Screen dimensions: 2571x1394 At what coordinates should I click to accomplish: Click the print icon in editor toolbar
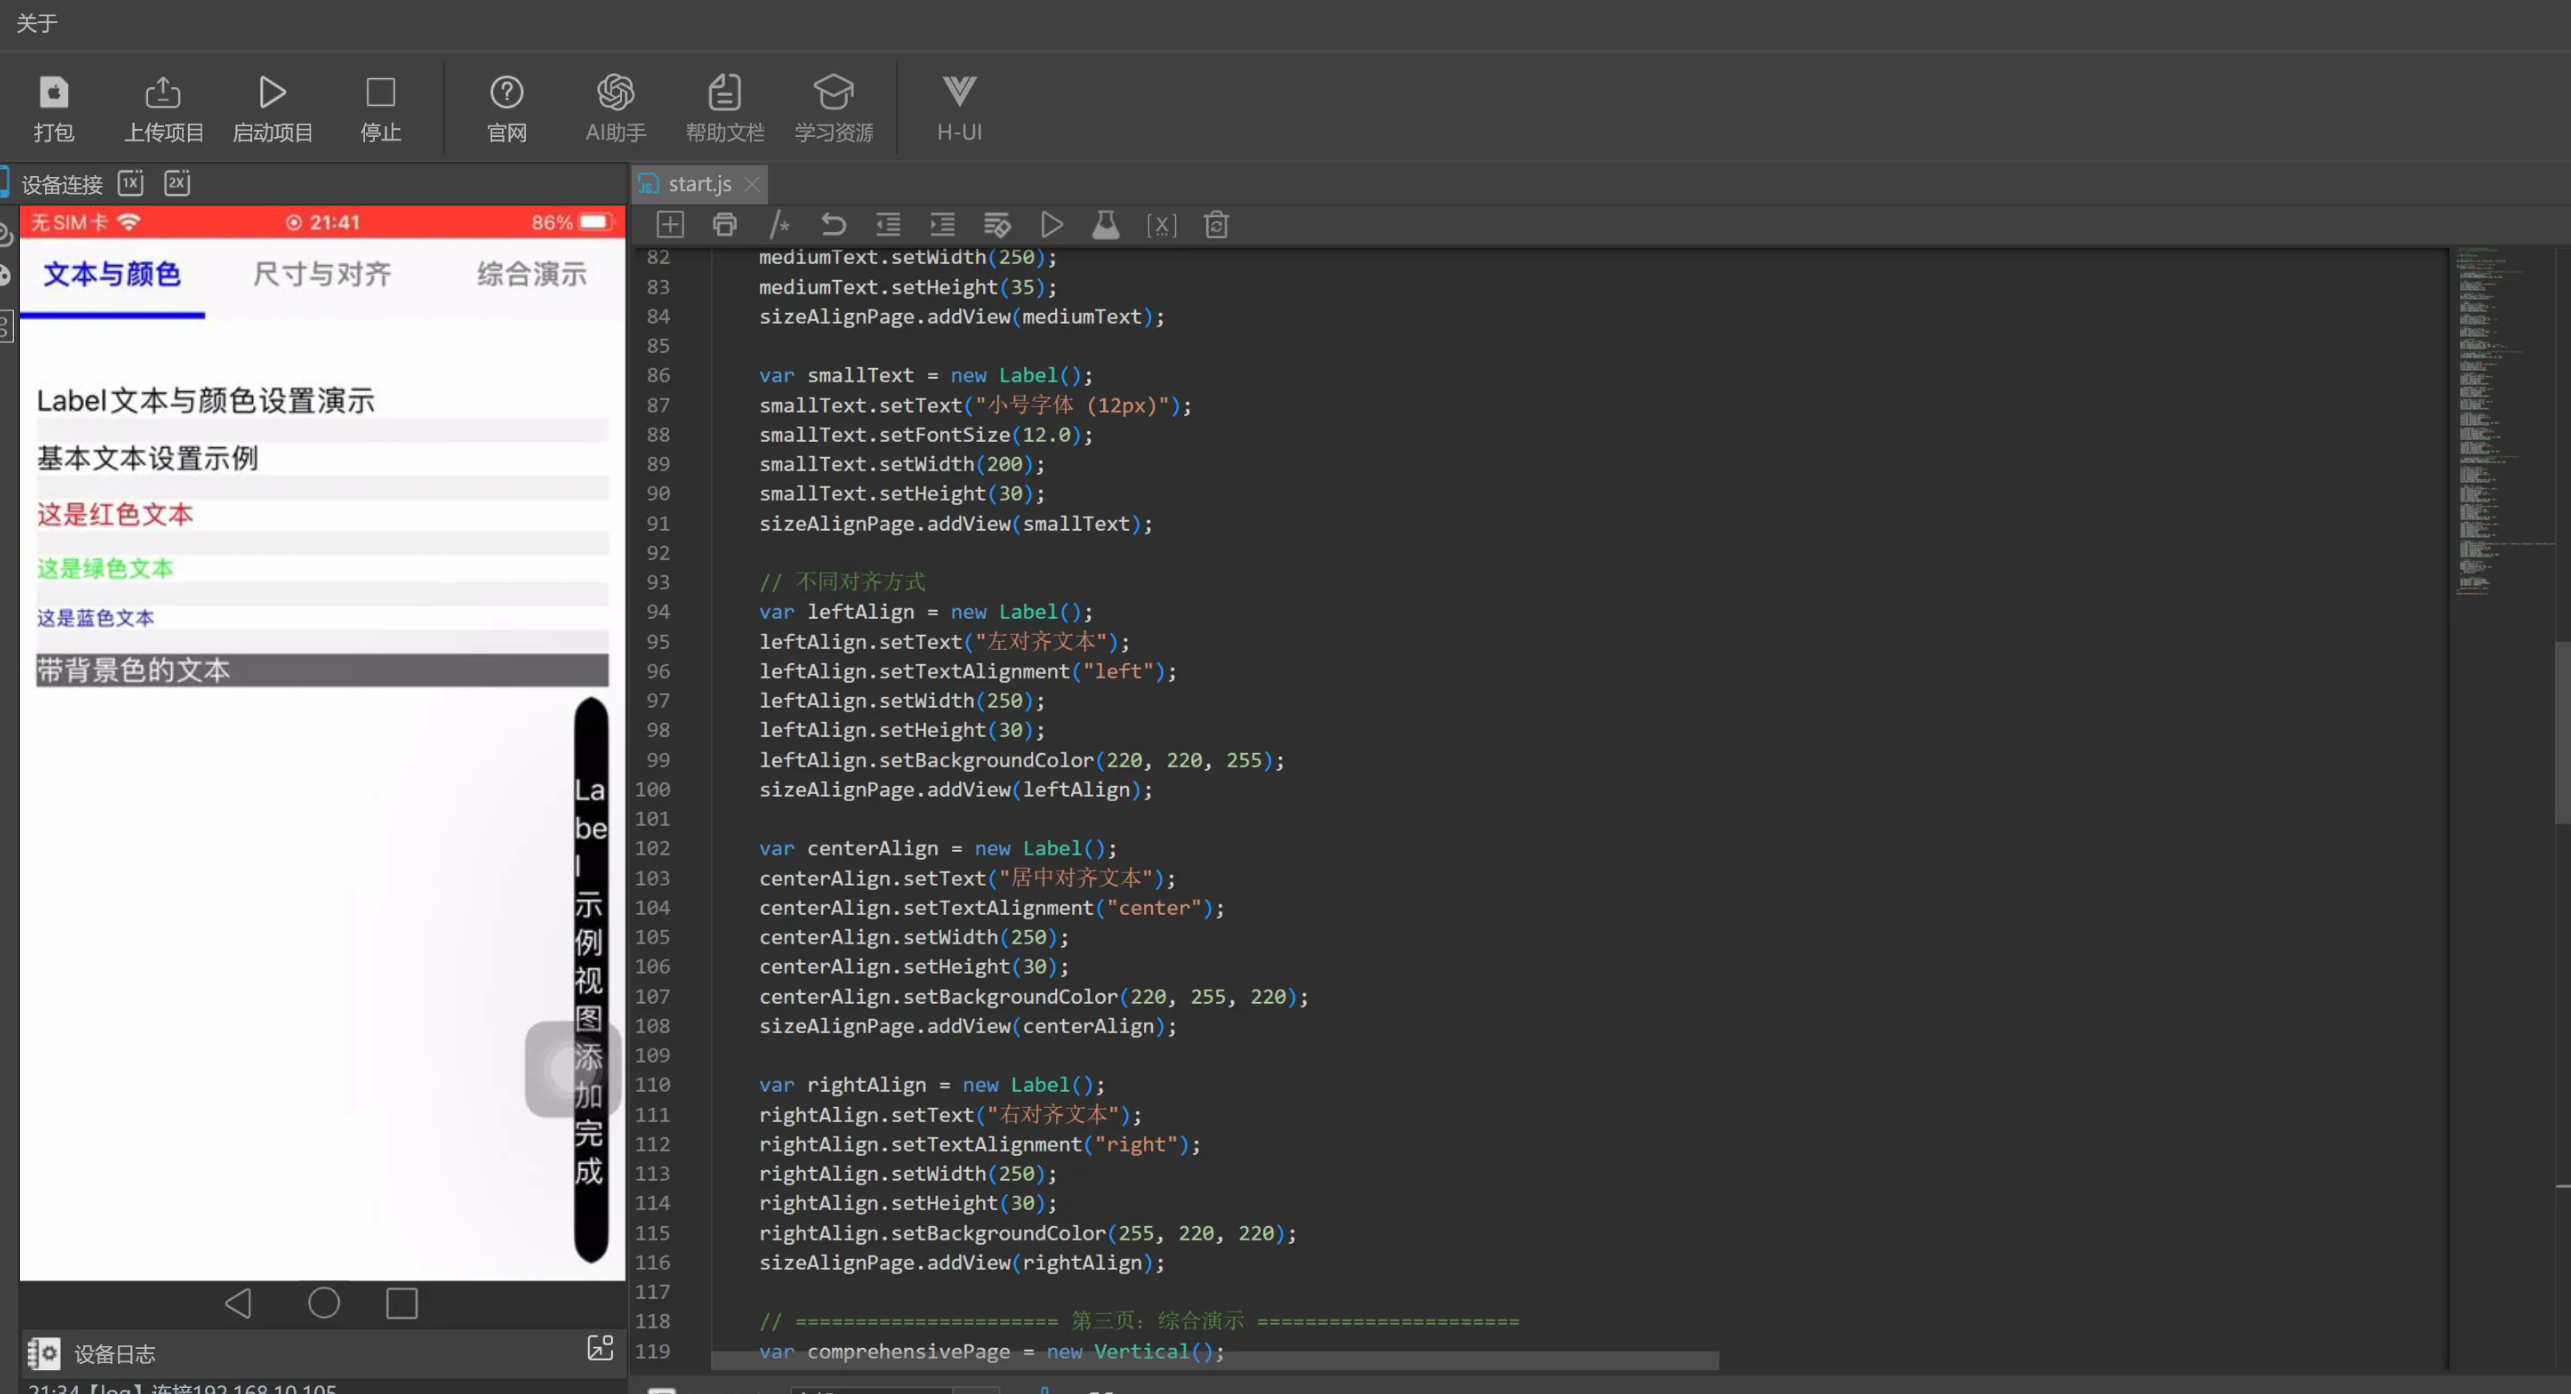point(725,225)
